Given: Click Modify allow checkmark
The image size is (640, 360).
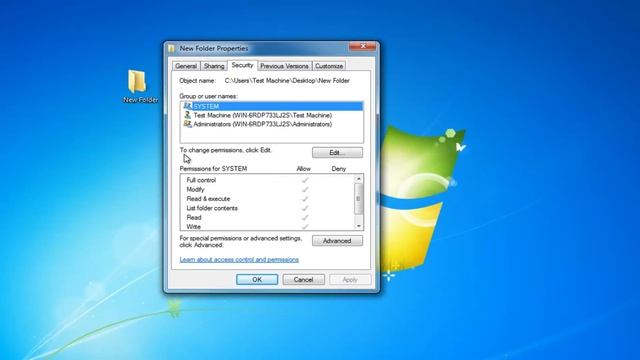Looking at the screenshot, I should 305,189.
